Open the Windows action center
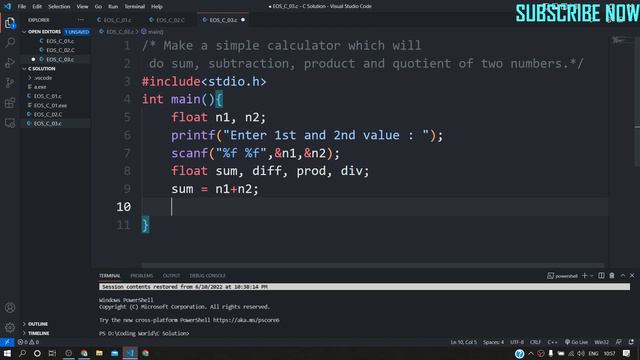This screenshot has width=640, height=360. point(627,353)
